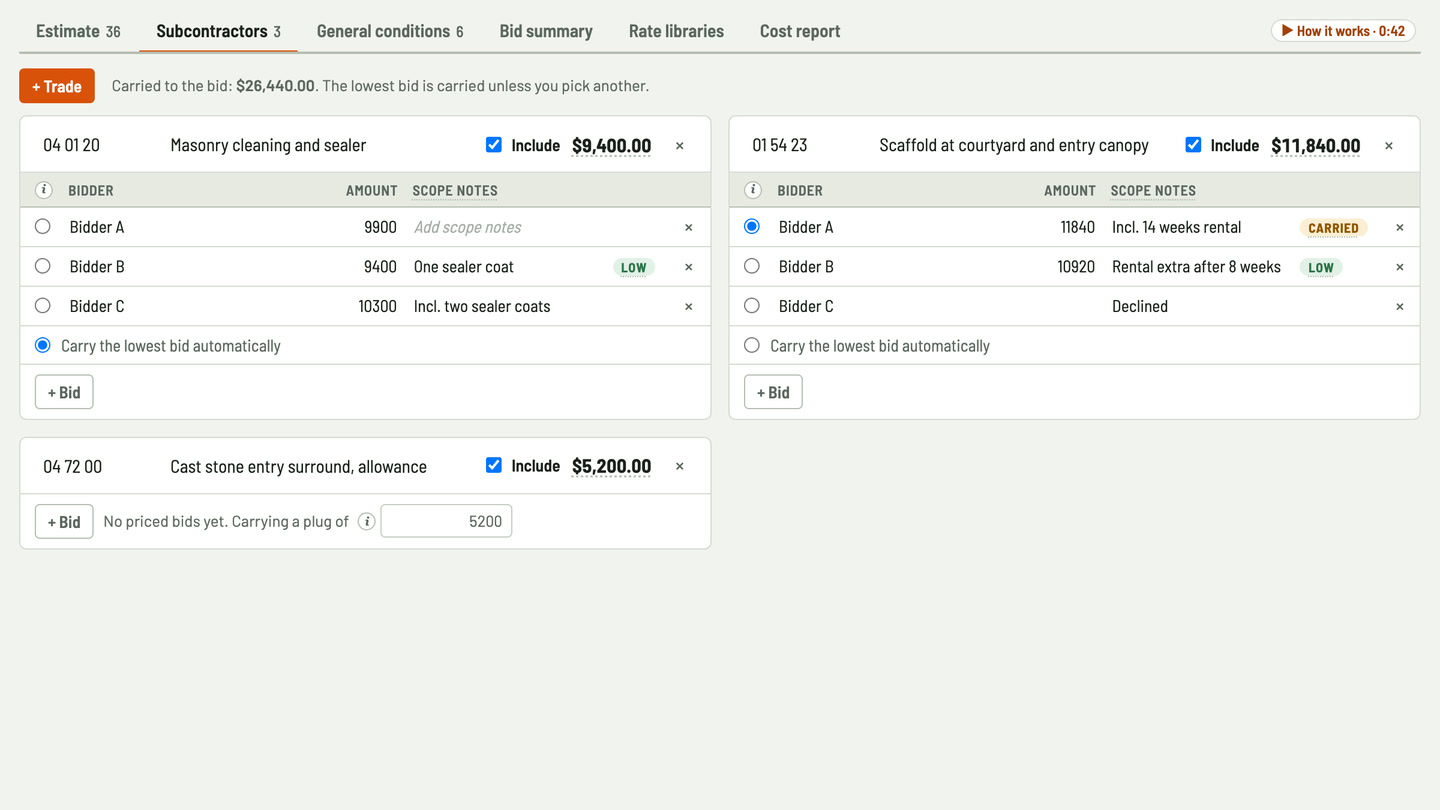Remove the Masonry cleaning and sealer trade
The image size is (1440, 810).
tap(680, 146)
